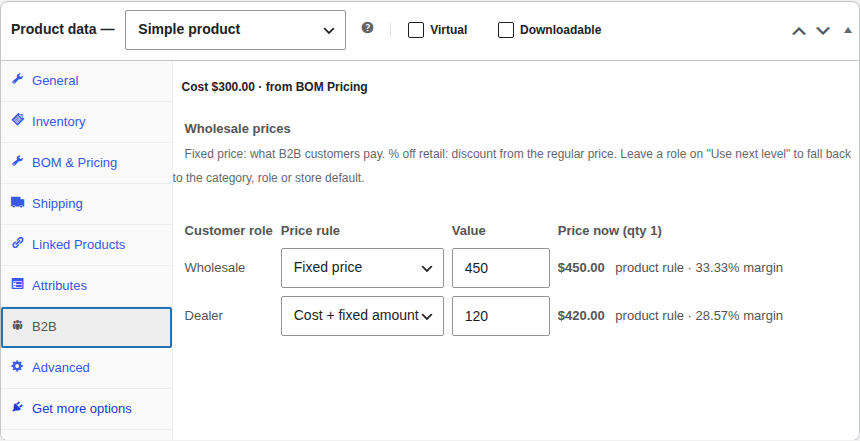Go to the Linked Products tab
860x441 pixels.
coord(87,245)
